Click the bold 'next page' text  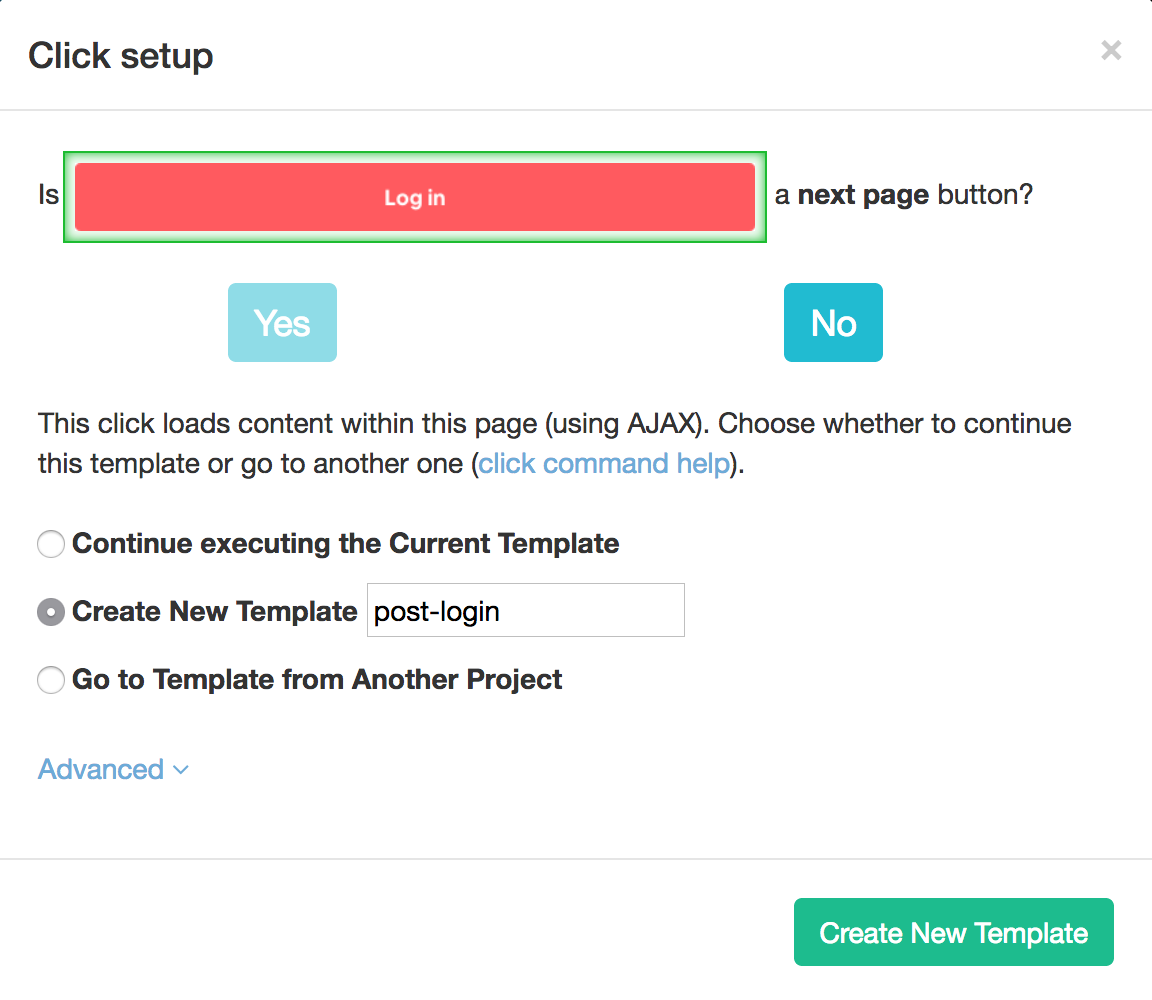point(863,194)
